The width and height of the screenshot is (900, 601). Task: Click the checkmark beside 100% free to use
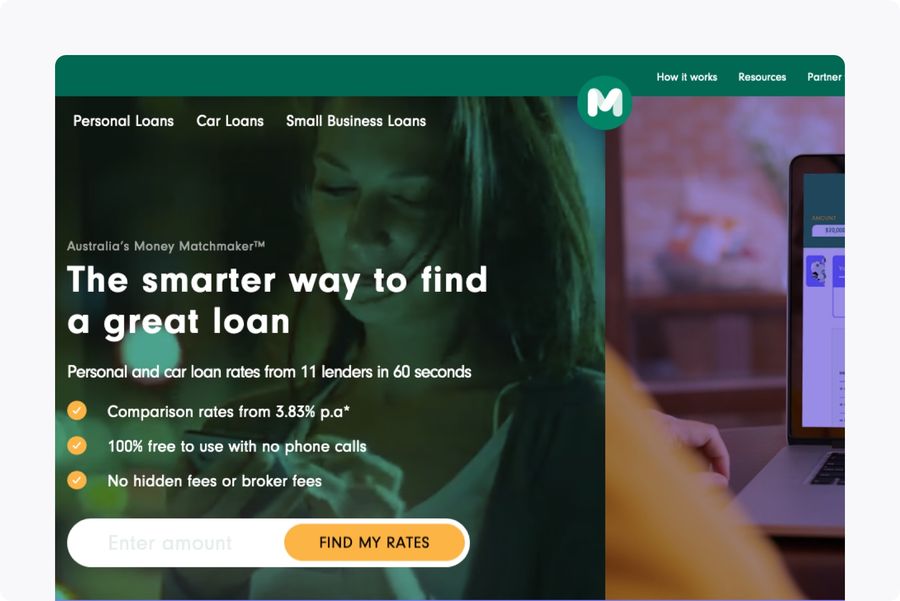(x=77, y=445)
